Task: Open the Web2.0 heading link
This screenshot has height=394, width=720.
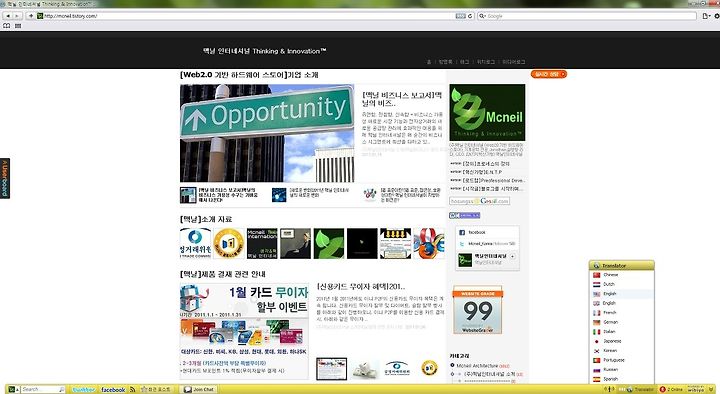Action: [249, 75]
